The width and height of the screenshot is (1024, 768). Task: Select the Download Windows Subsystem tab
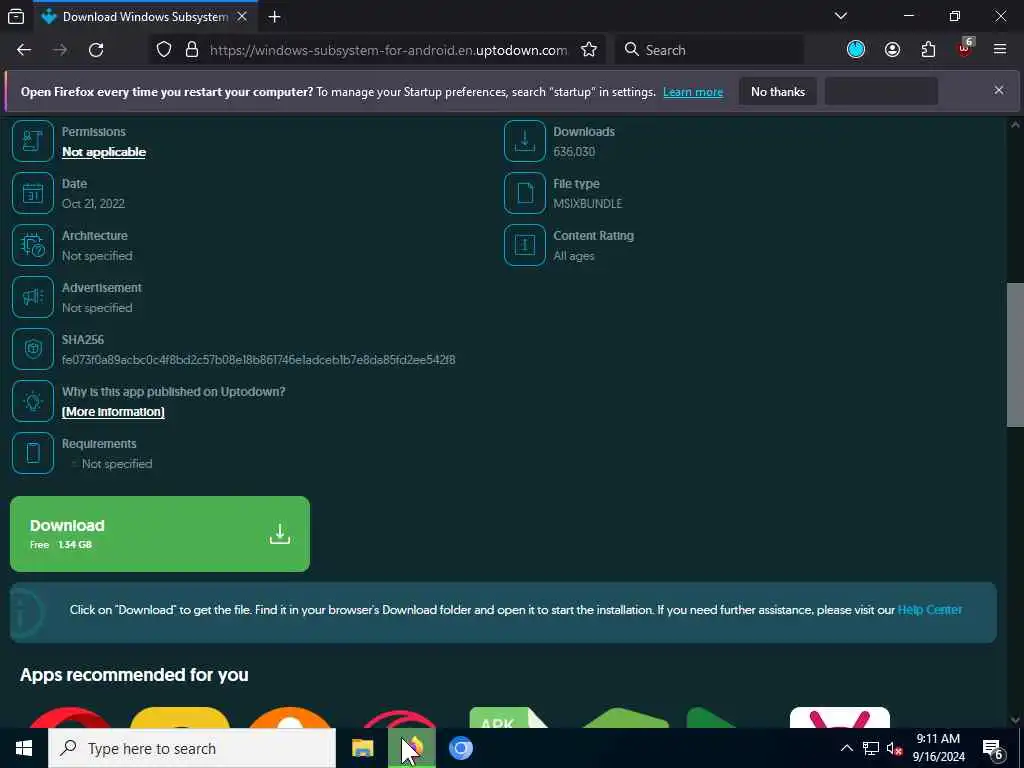click(144, 17)
